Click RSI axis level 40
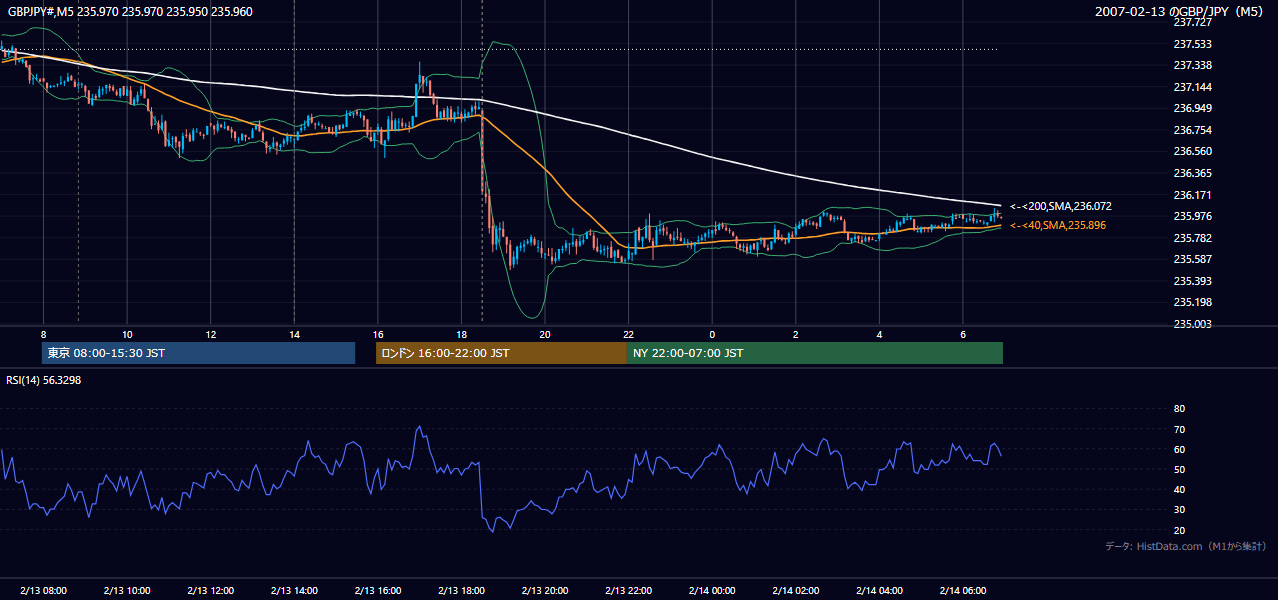 1179,489
